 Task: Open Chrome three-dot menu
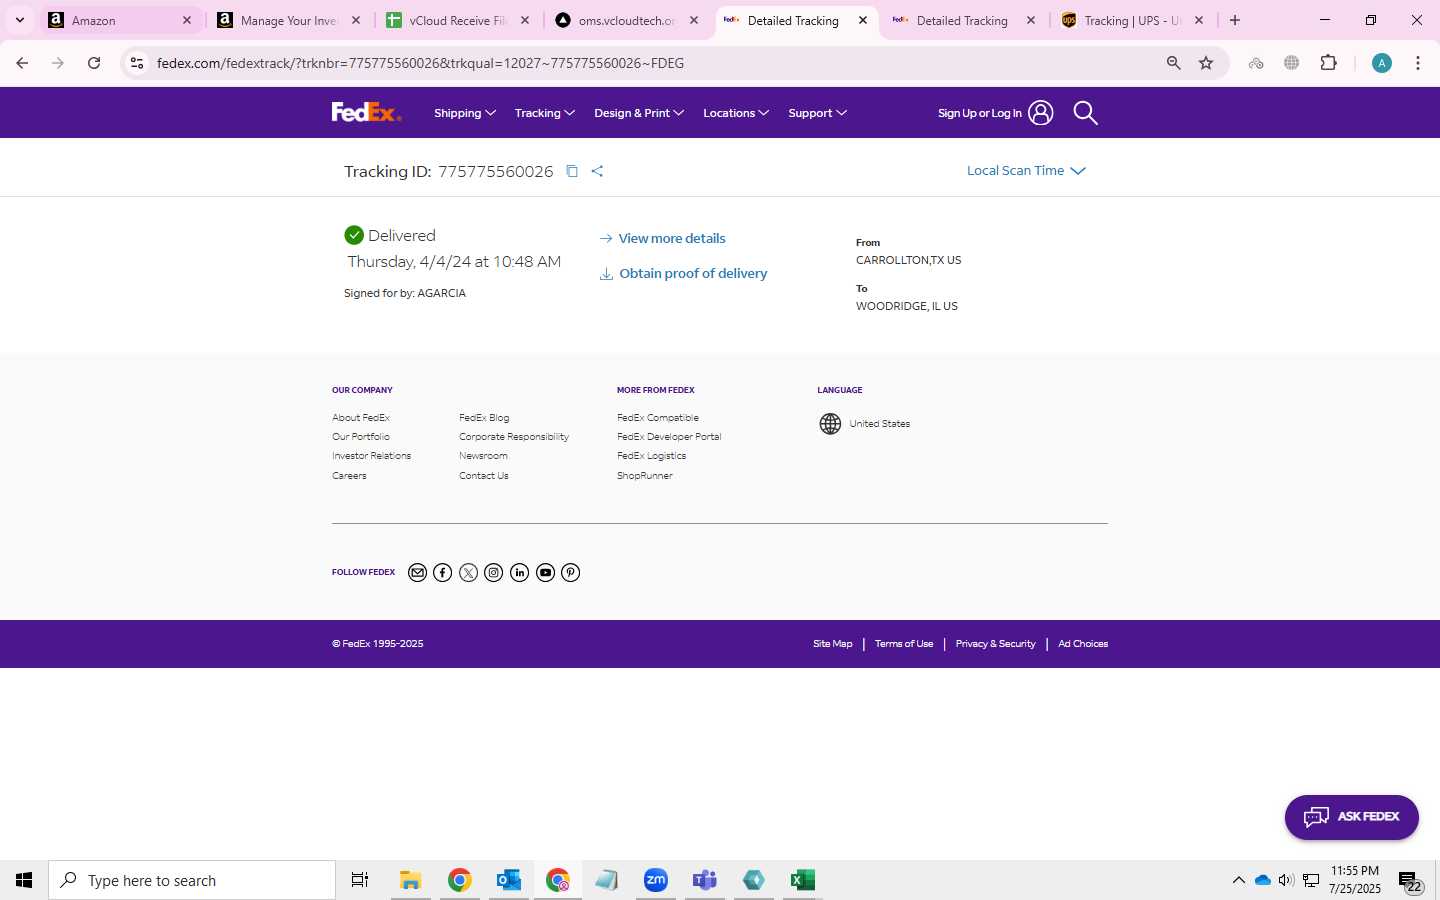[x=1417, y=63]
